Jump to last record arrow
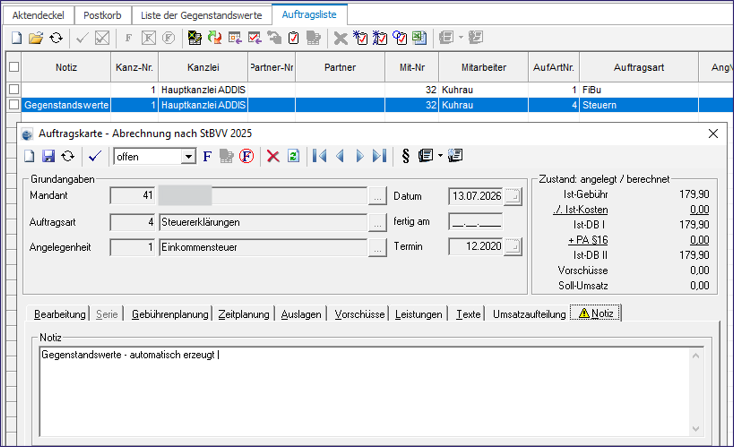The width and height of the screenshot is (734, 447). click(379, 156)
